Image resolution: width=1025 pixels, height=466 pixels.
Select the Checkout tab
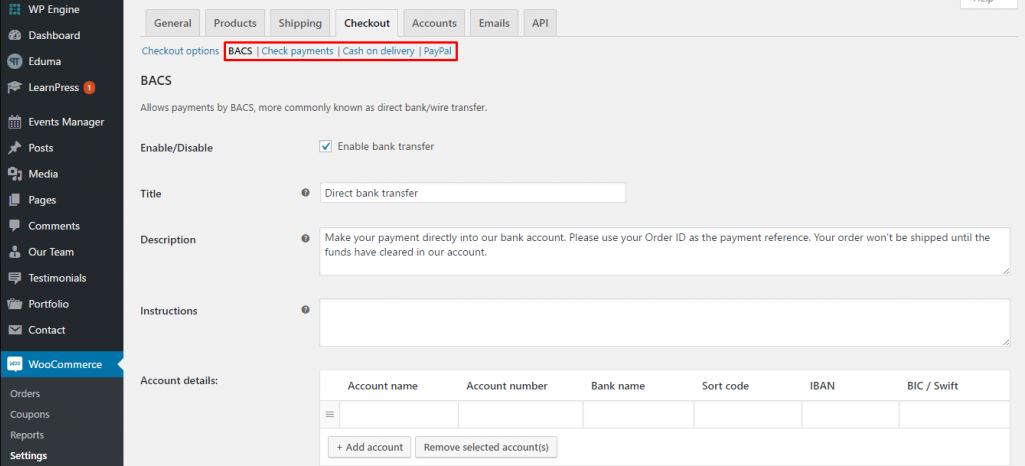coord(367,23)
